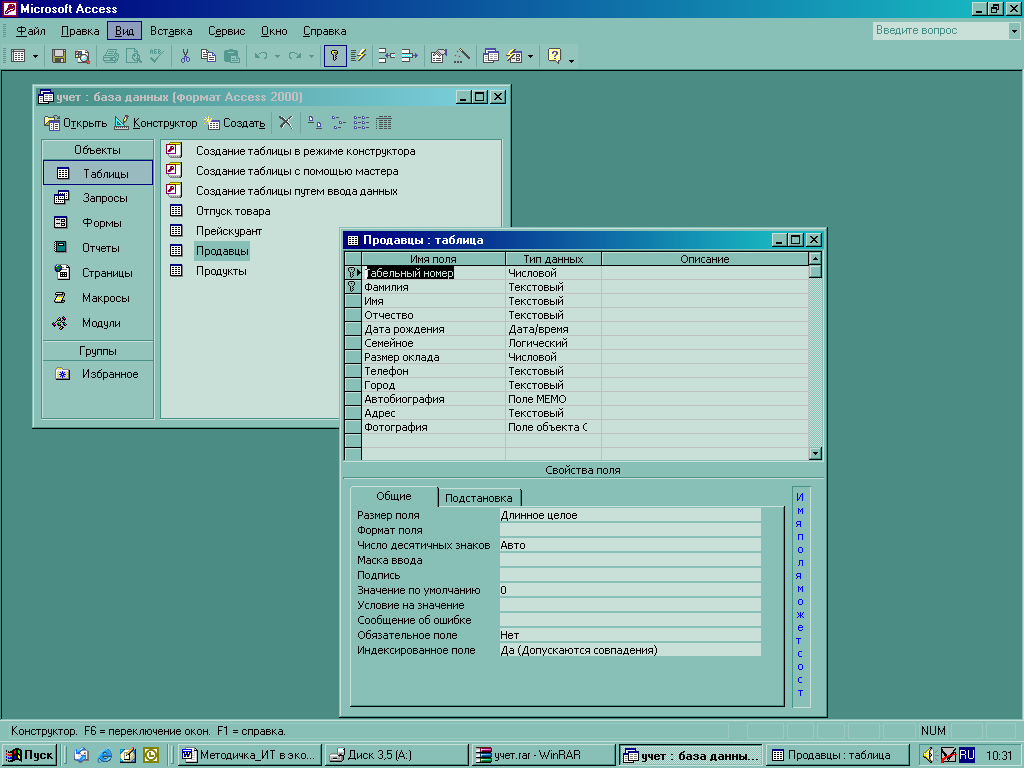
Task: Click the Delete Rows toolbar icon
Action: click(409, 56)
